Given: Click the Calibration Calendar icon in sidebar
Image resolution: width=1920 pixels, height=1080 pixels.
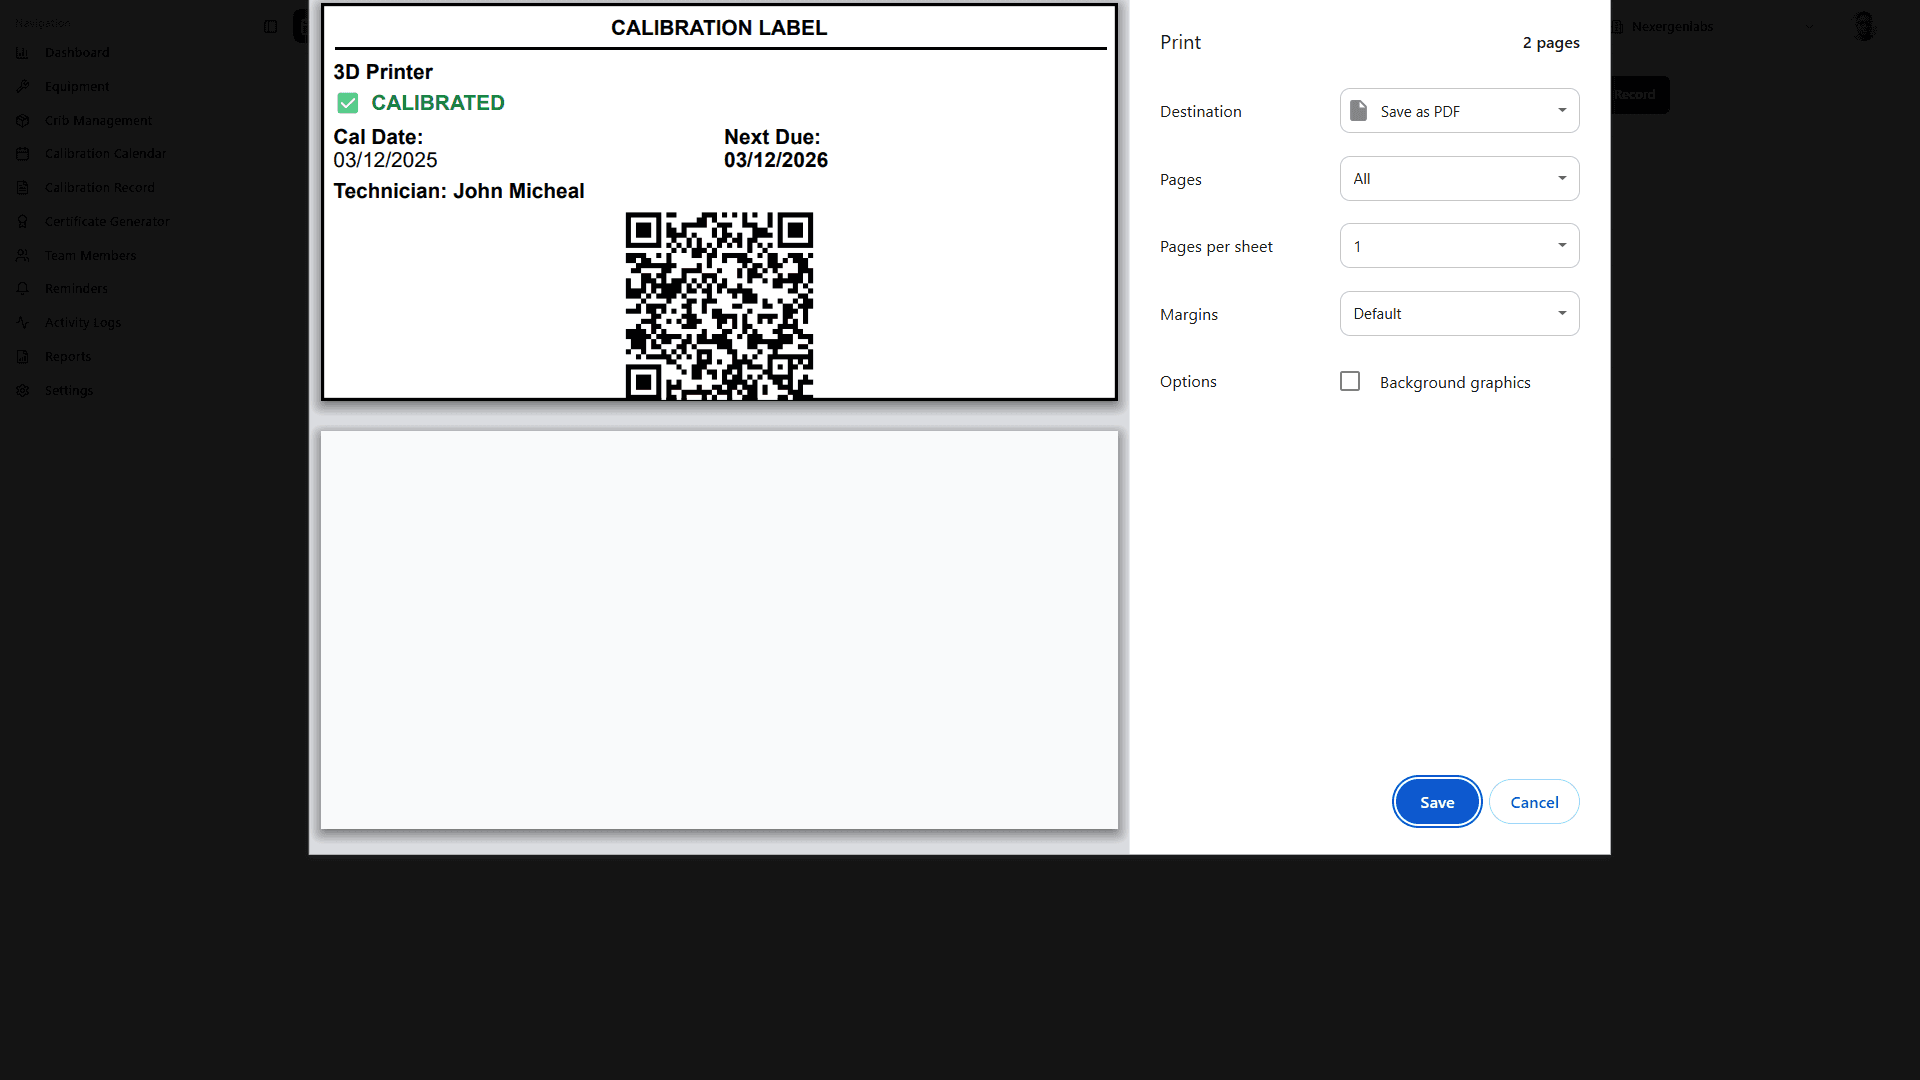Looking at the screenshot, I should pos(22,154).
